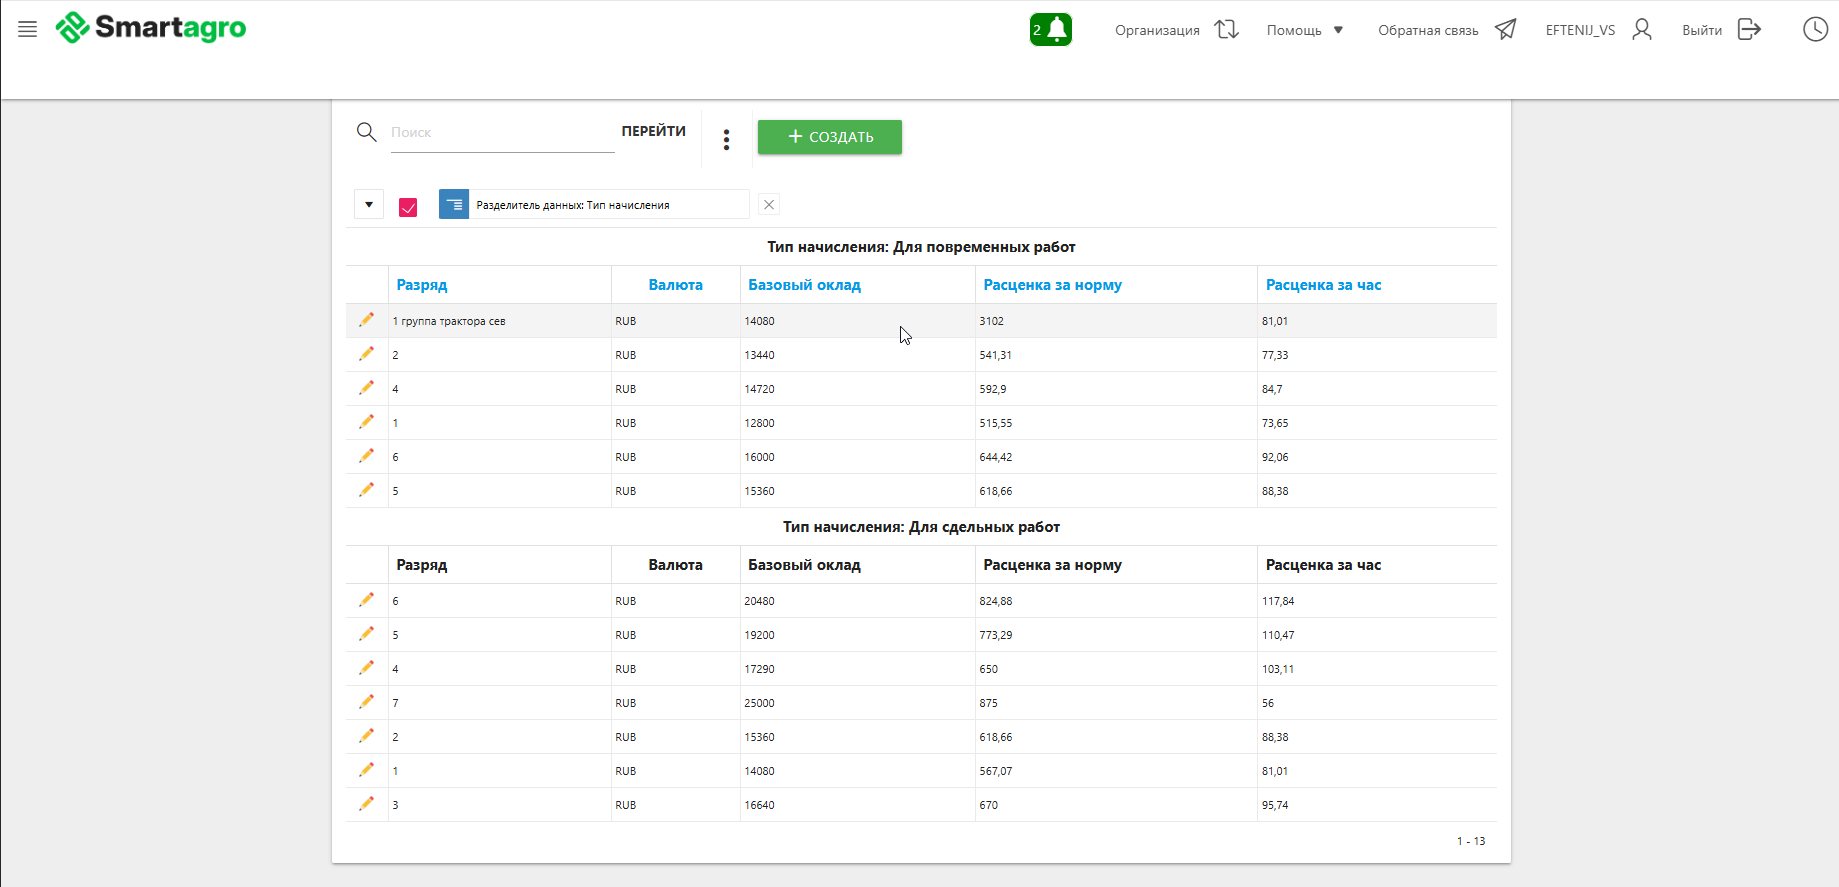Sort by Разряд column header

(422, 285)
